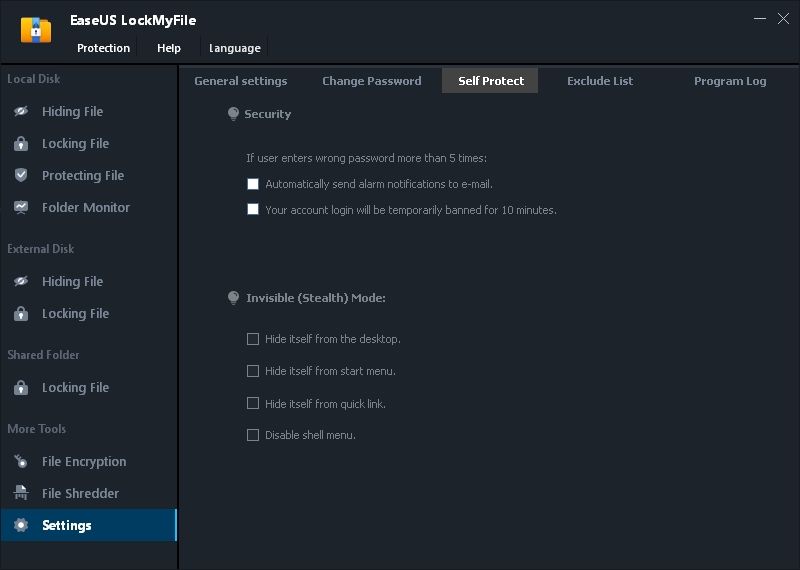The width and height of the screenshot is (800, 570).
Task: Click the key icon beside File Encryption
Action: pyautogui.click(x=21, y=461)
